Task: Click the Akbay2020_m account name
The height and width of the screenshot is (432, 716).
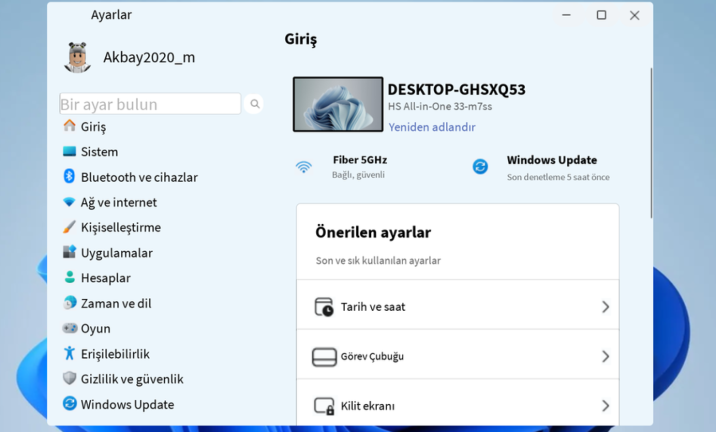Action: click(149, 58)
